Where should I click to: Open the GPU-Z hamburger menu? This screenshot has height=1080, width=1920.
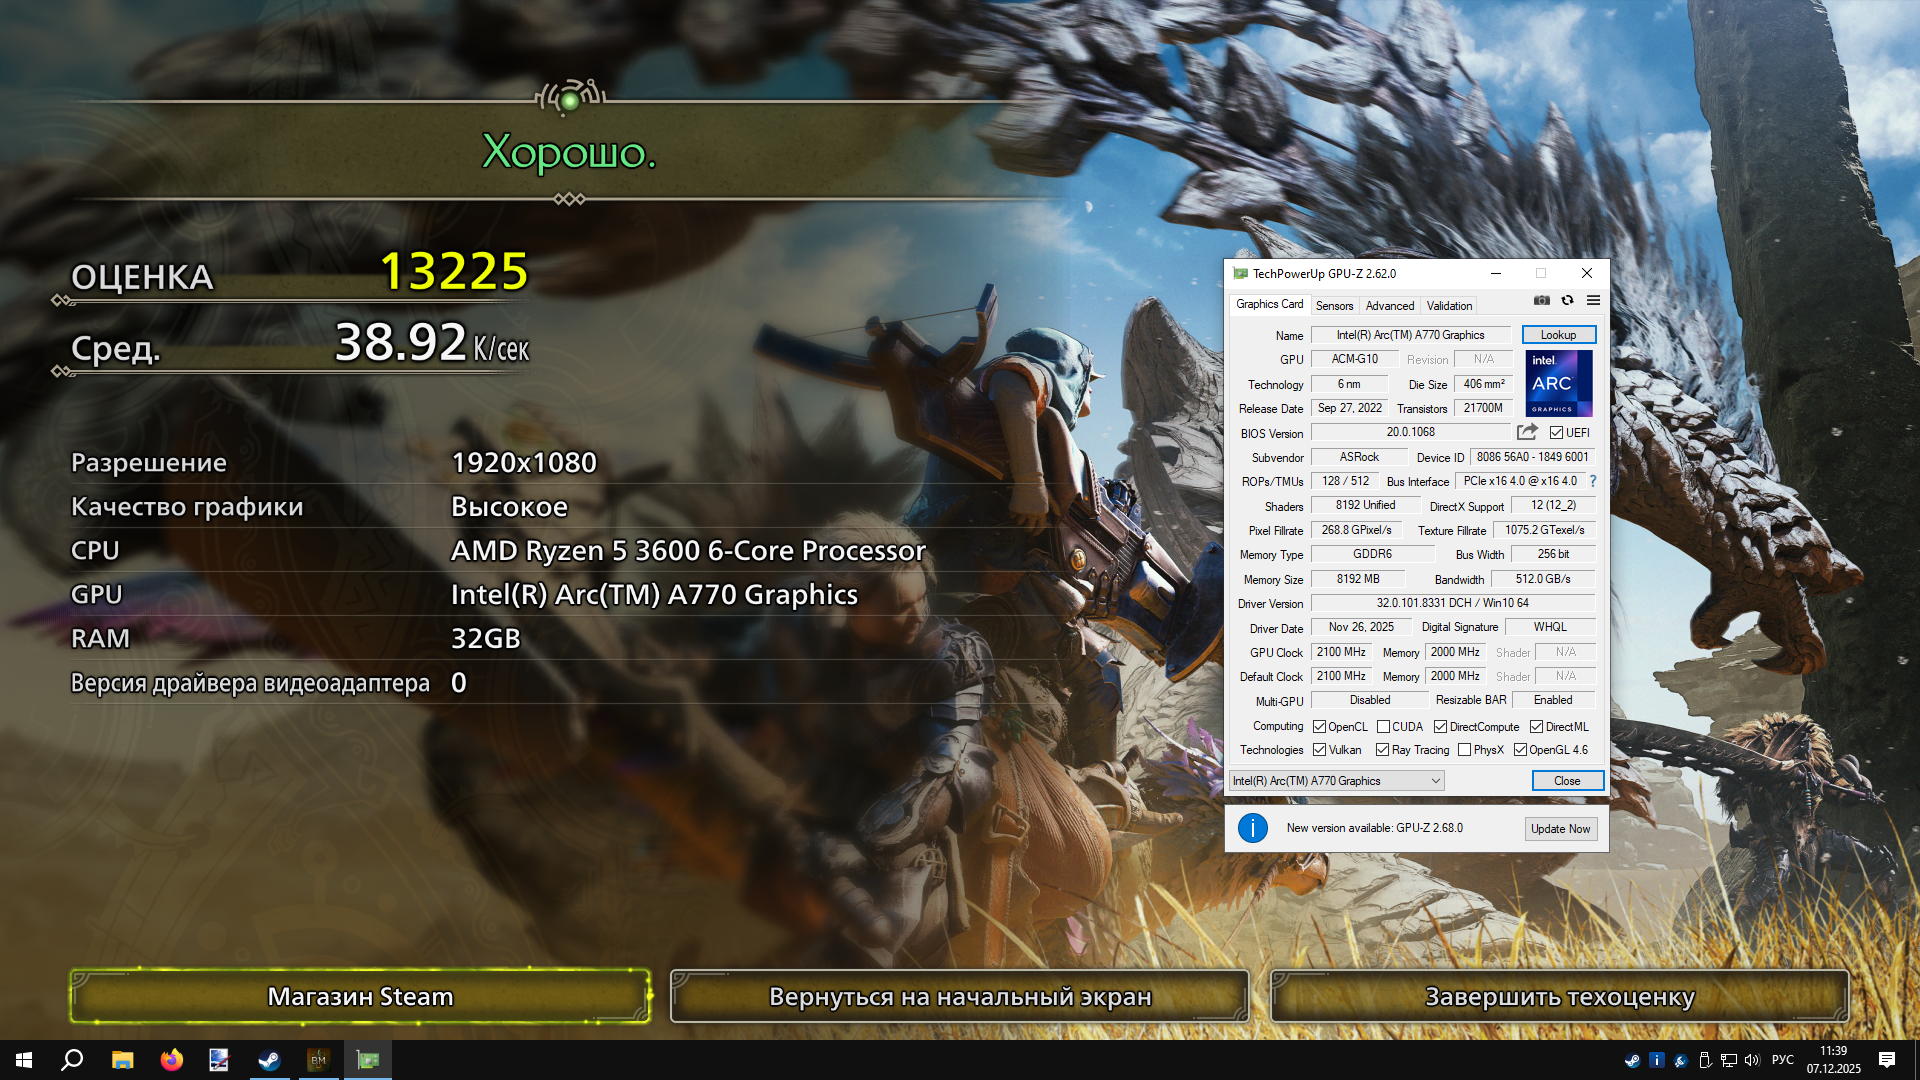[1593, 300]
